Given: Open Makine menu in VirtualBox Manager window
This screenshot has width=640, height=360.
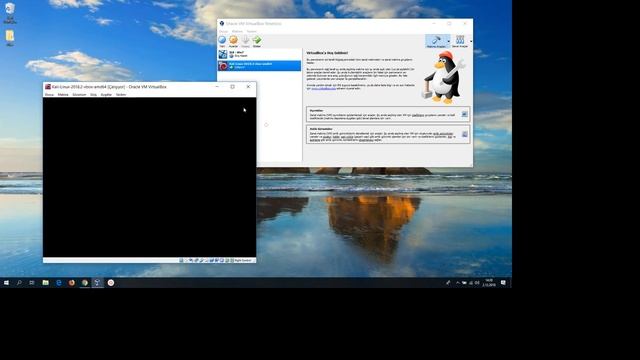Looking at the screenshot, I should [x=237, y=31].
